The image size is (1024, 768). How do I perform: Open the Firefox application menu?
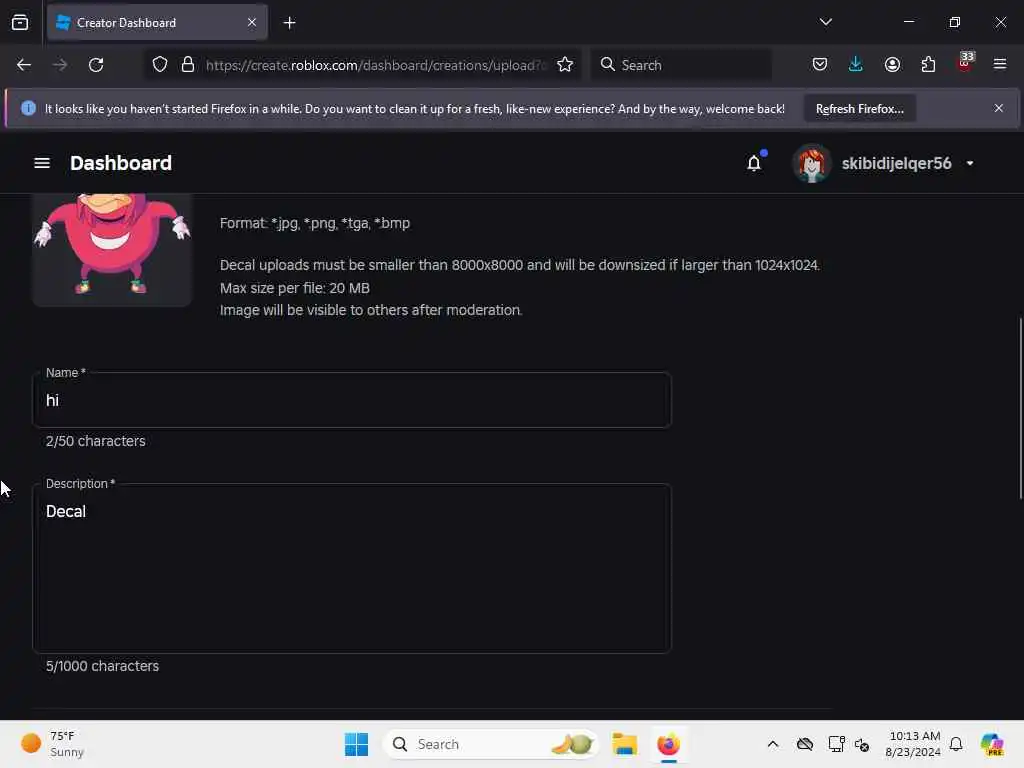(x=1000, y=65)
